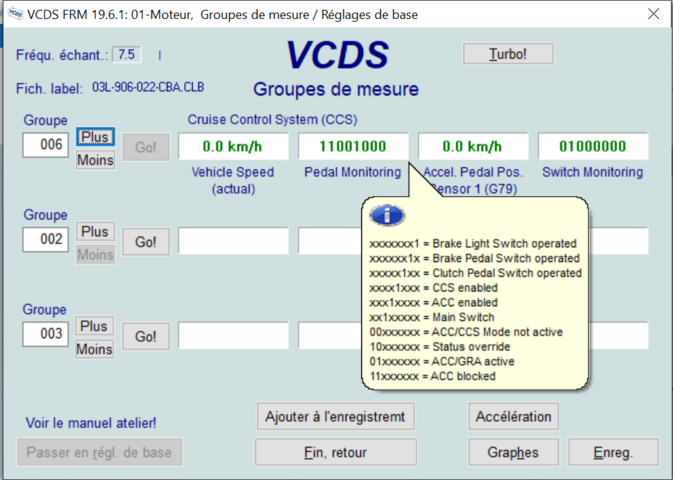Click the Turbo! button
This screenshot has width=673, height=480.
pyautogui.click(x=508, y=54)
